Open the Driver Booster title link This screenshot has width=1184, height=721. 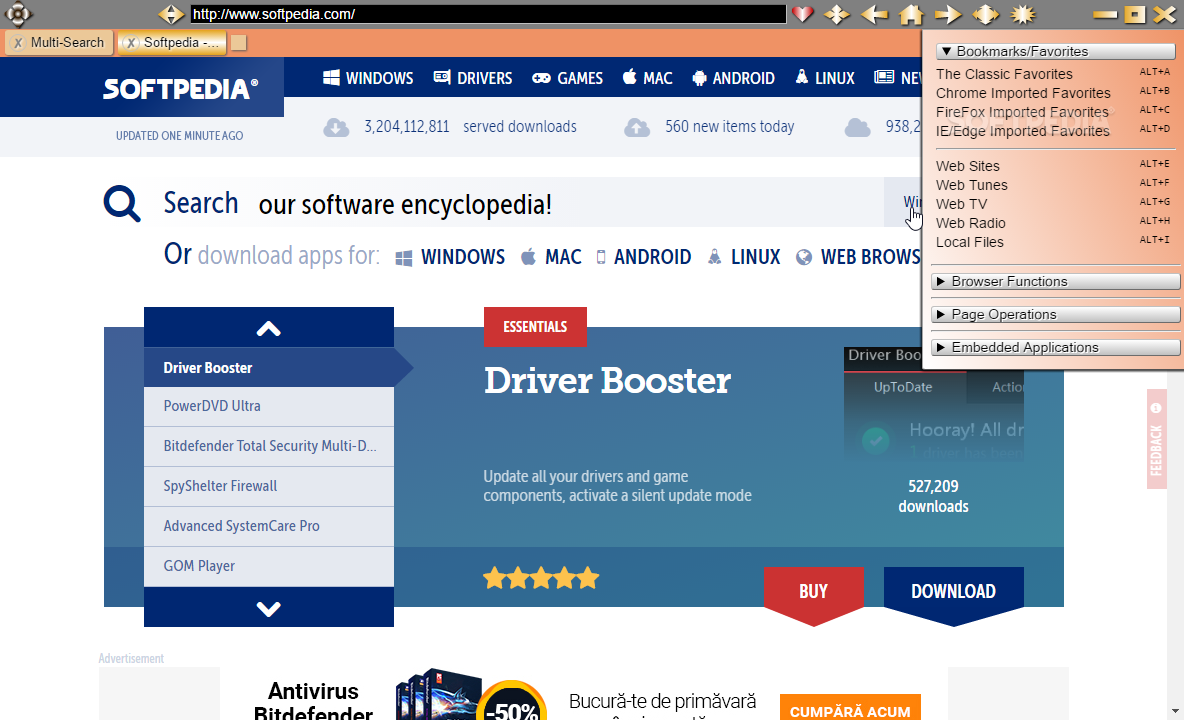coord(607,381)
